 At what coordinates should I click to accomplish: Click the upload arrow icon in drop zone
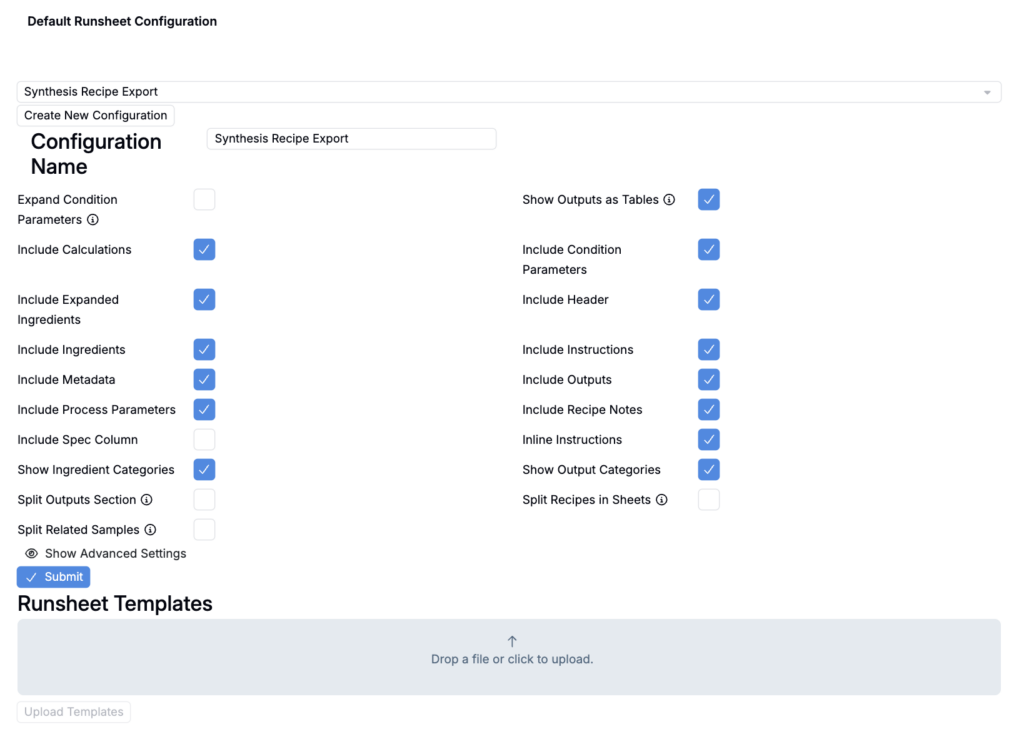click(x=512, y=642)
